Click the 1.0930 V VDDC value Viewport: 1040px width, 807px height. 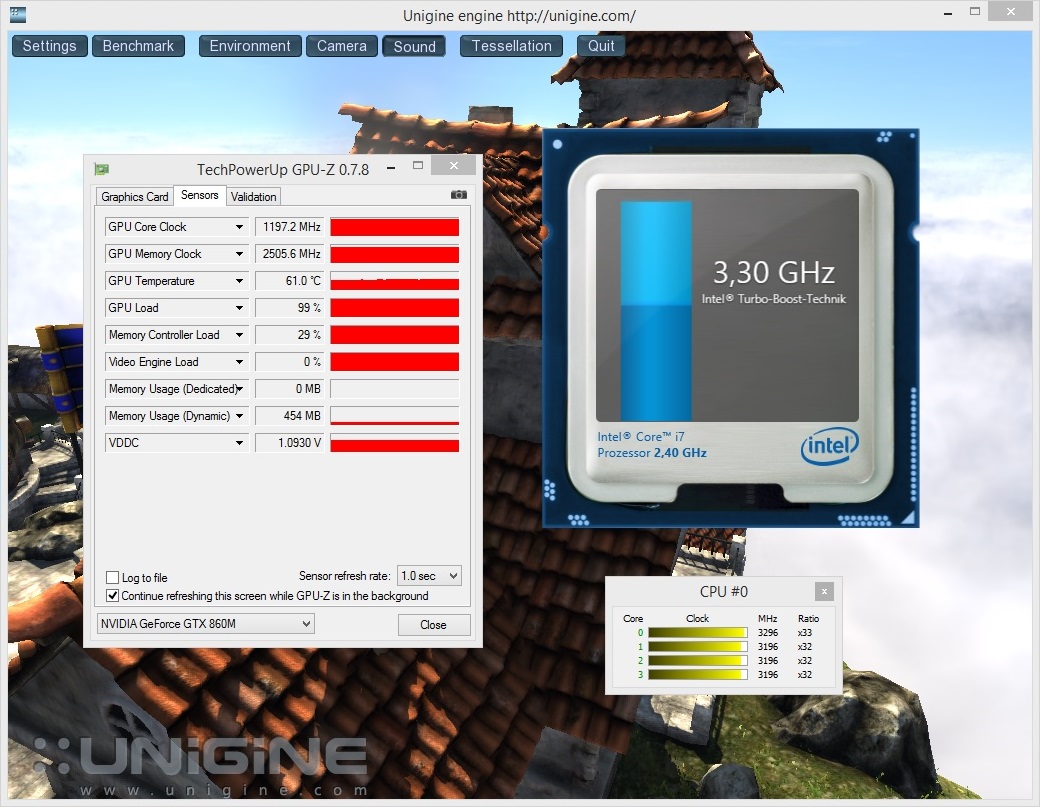point(289,443)
